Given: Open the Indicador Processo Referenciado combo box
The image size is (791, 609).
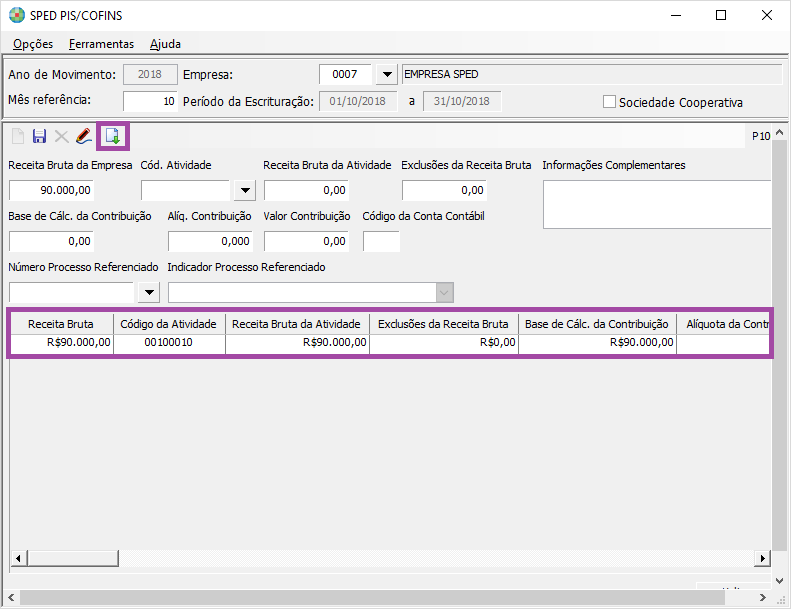Looking at the screenshot, I should 311,293.
